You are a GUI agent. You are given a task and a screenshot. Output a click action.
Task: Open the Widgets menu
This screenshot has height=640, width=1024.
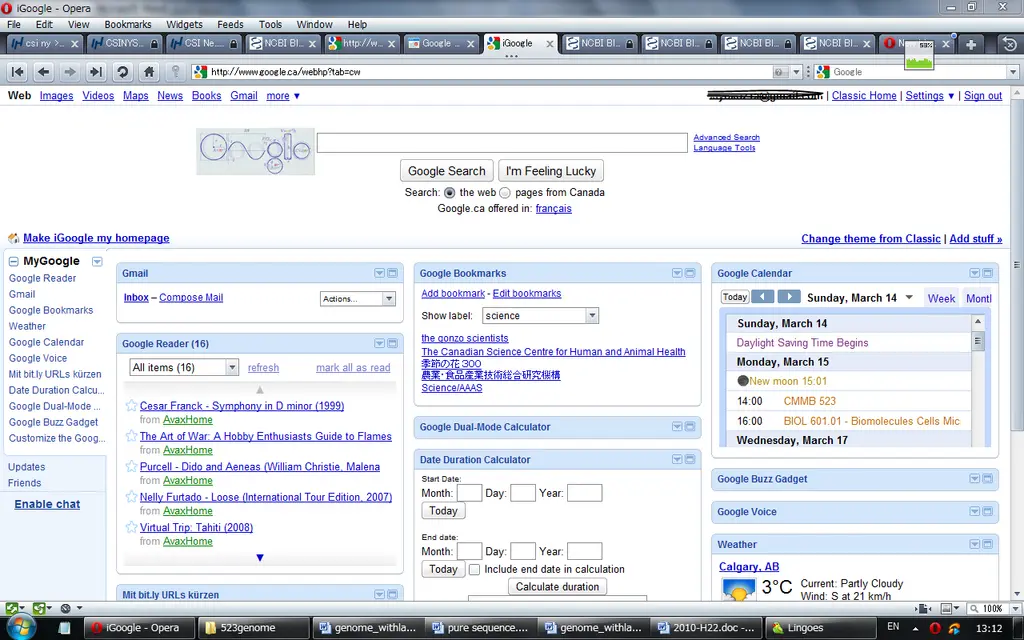[184, 24]
